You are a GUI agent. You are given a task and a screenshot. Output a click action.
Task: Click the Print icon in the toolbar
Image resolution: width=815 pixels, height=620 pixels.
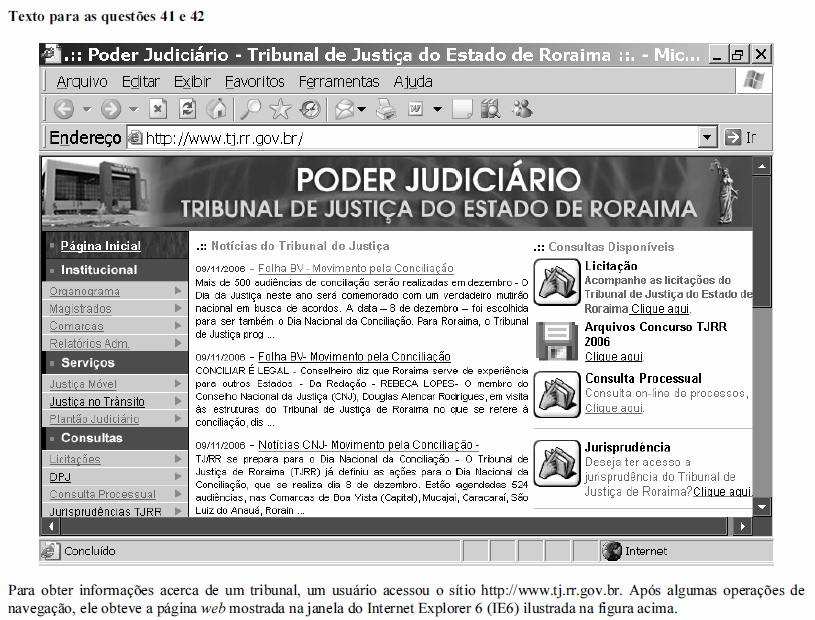pyautogui.click(x=388, y=109)
